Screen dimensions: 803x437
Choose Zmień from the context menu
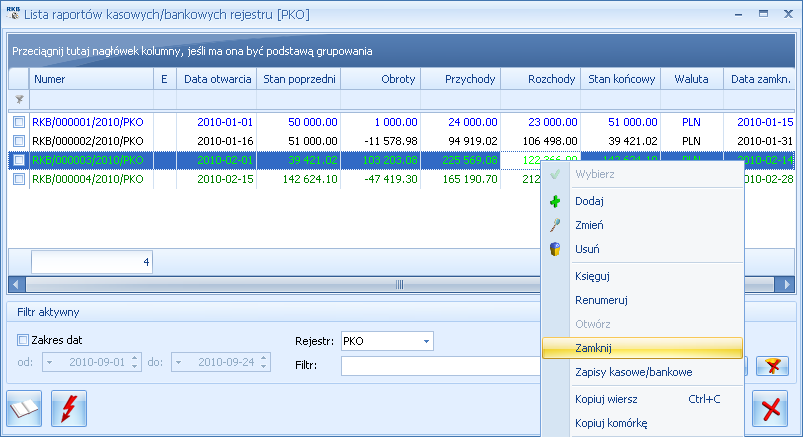point(643,225)
